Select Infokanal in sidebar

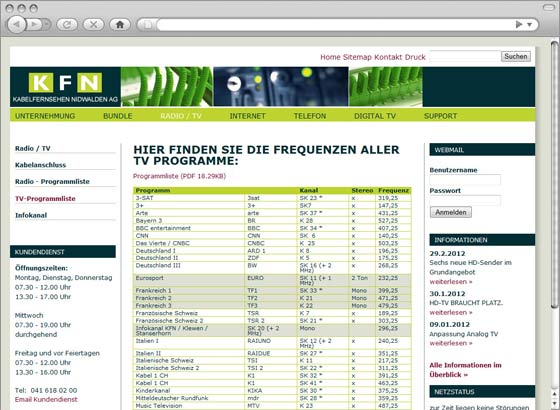click(31, 215)
